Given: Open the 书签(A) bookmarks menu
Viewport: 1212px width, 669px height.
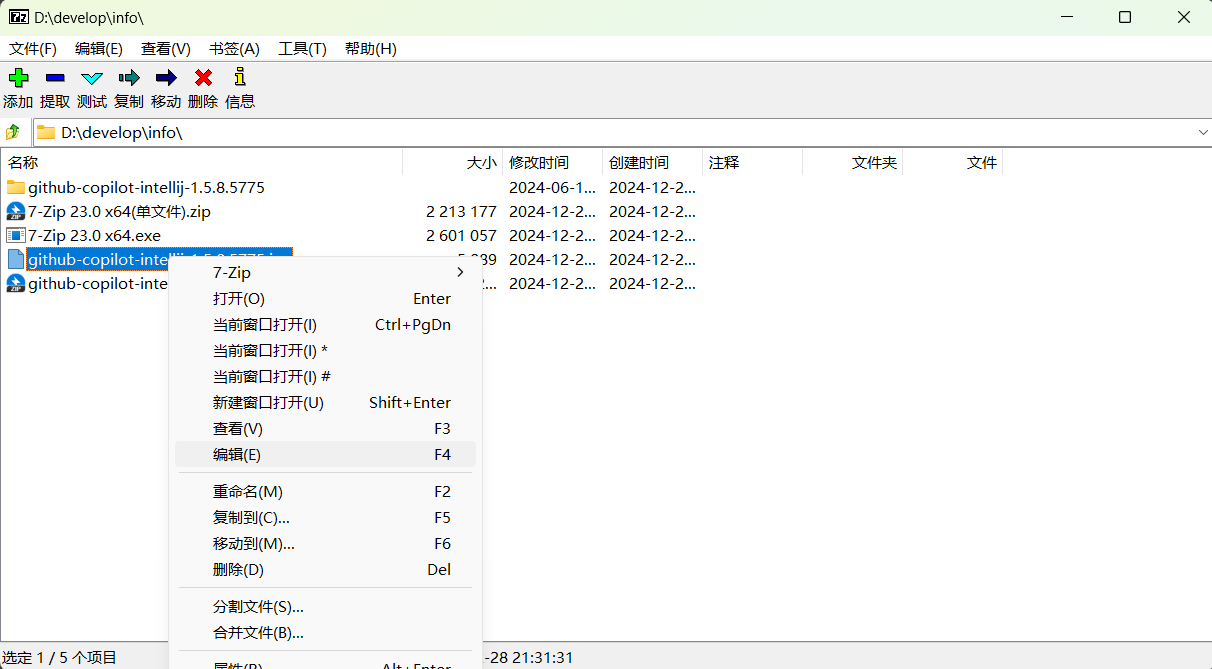Looking at the screenshot, I should click(x=234, y=49).
